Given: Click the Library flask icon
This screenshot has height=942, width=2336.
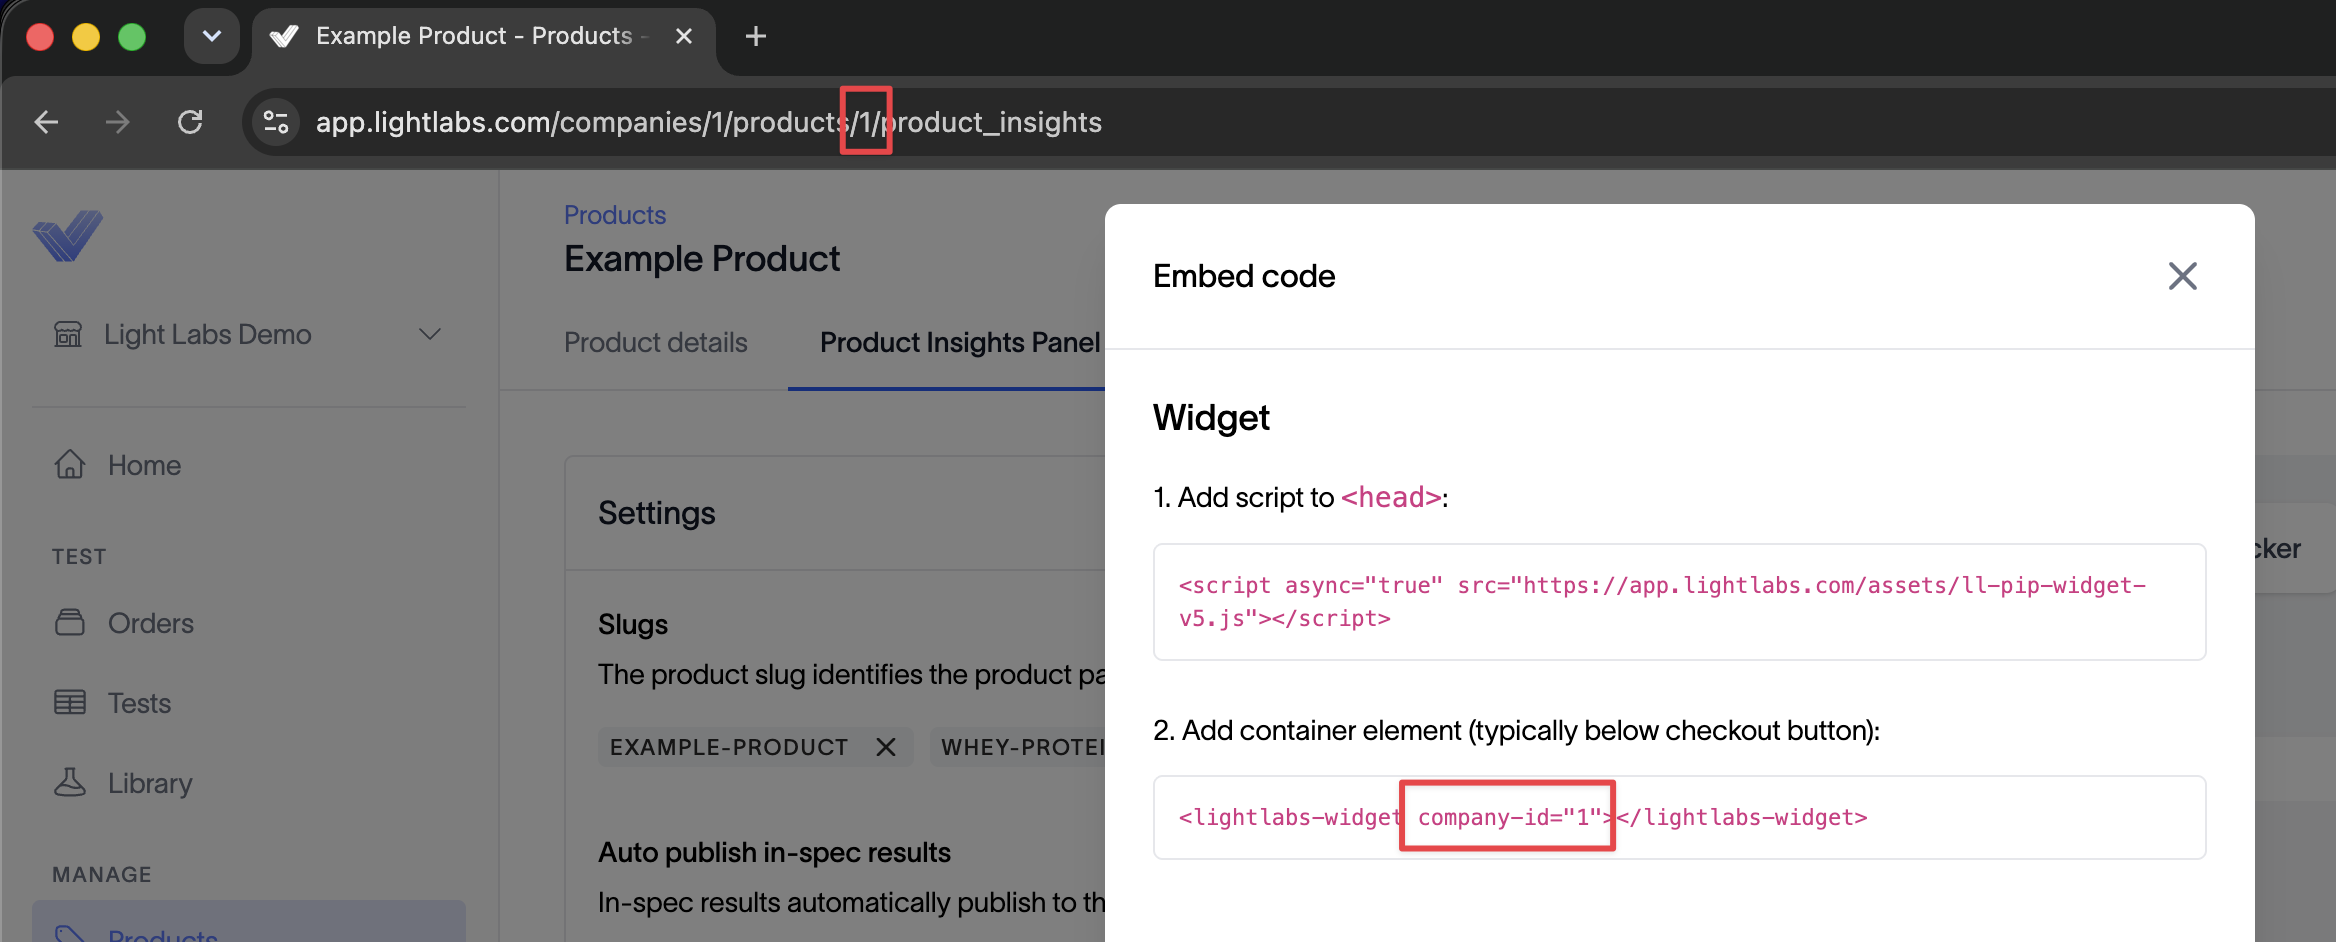Looking at the screenshot, I should click(x=70, y=782).
